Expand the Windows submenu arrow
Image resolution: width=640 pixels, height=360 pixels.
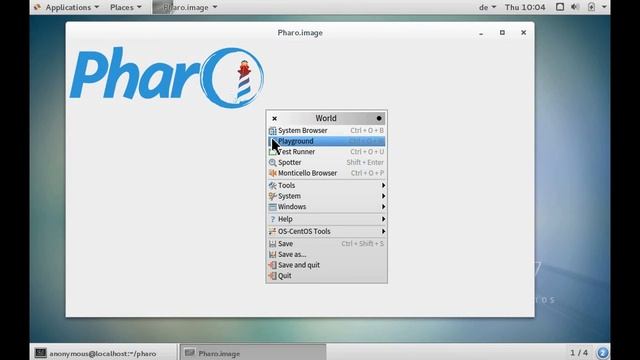click(x=383, y=207)
